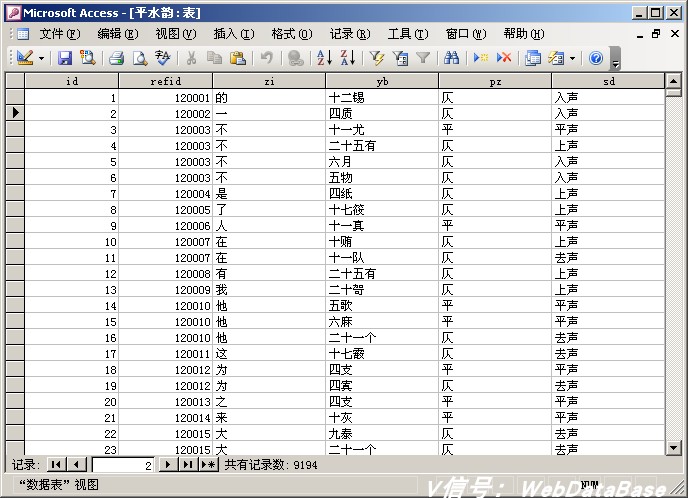Restore the inner table window
The width and height of the screenshot is (688, 498).
(x=656, y=34)
